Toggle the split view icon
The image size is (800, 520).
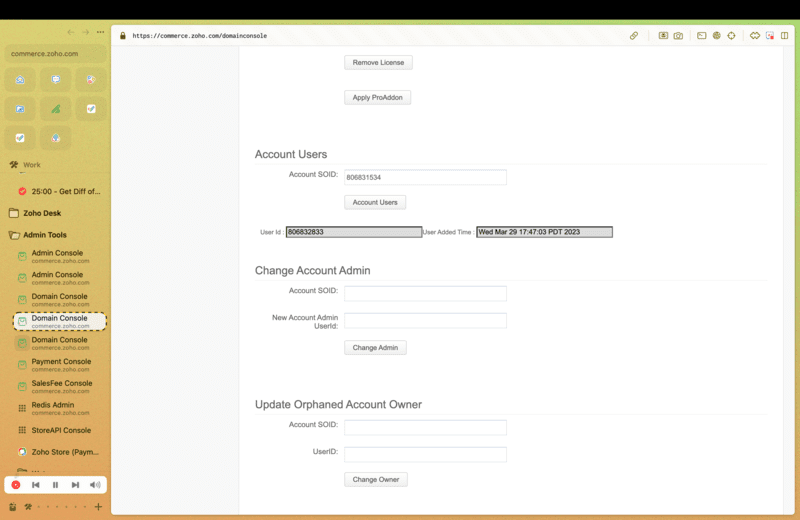pos(785,35)
